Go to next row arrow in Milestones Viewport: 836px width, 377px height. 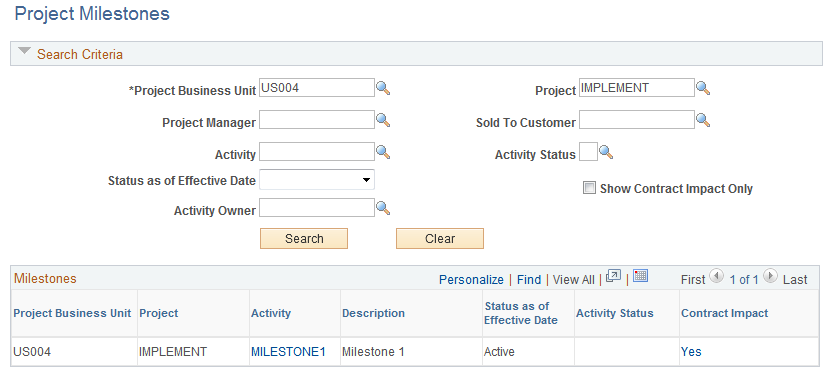770,276
